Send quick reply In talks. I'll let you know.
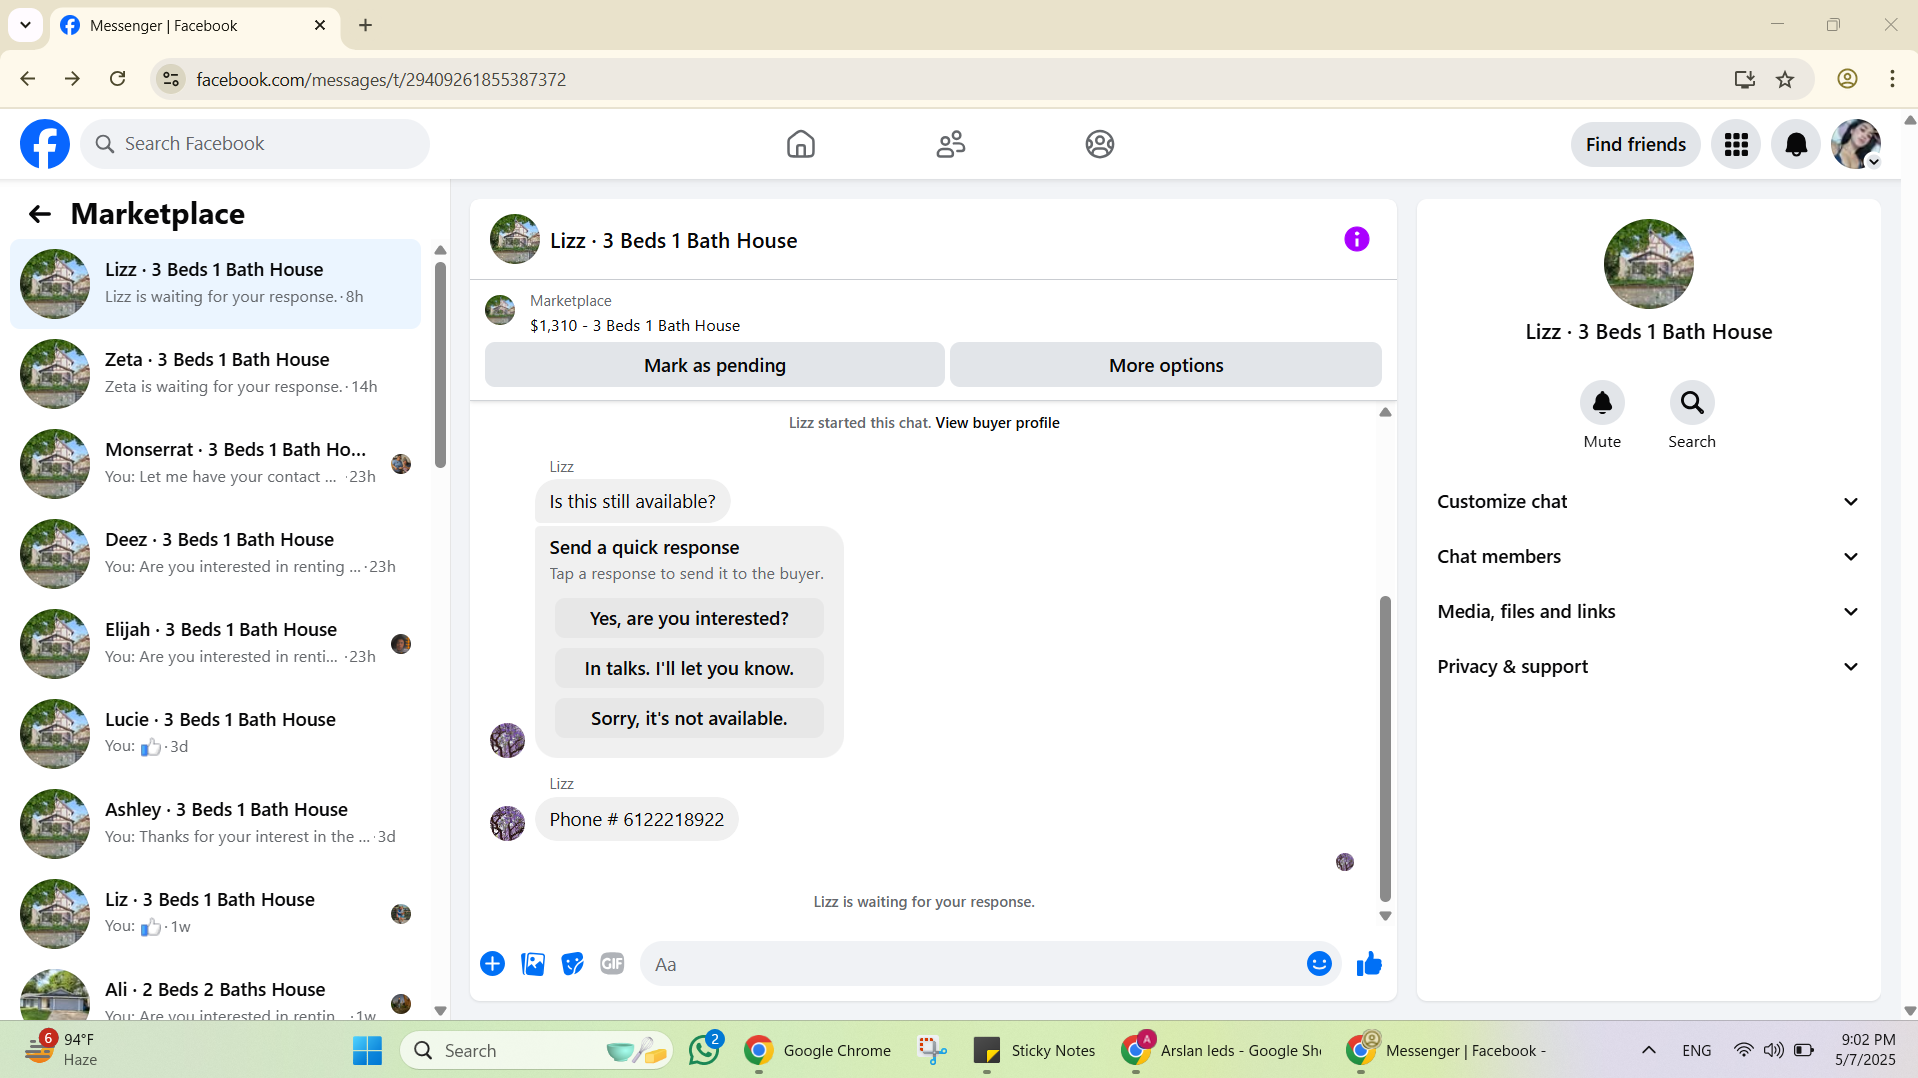 pyautogui.click(x=689, y=668)
